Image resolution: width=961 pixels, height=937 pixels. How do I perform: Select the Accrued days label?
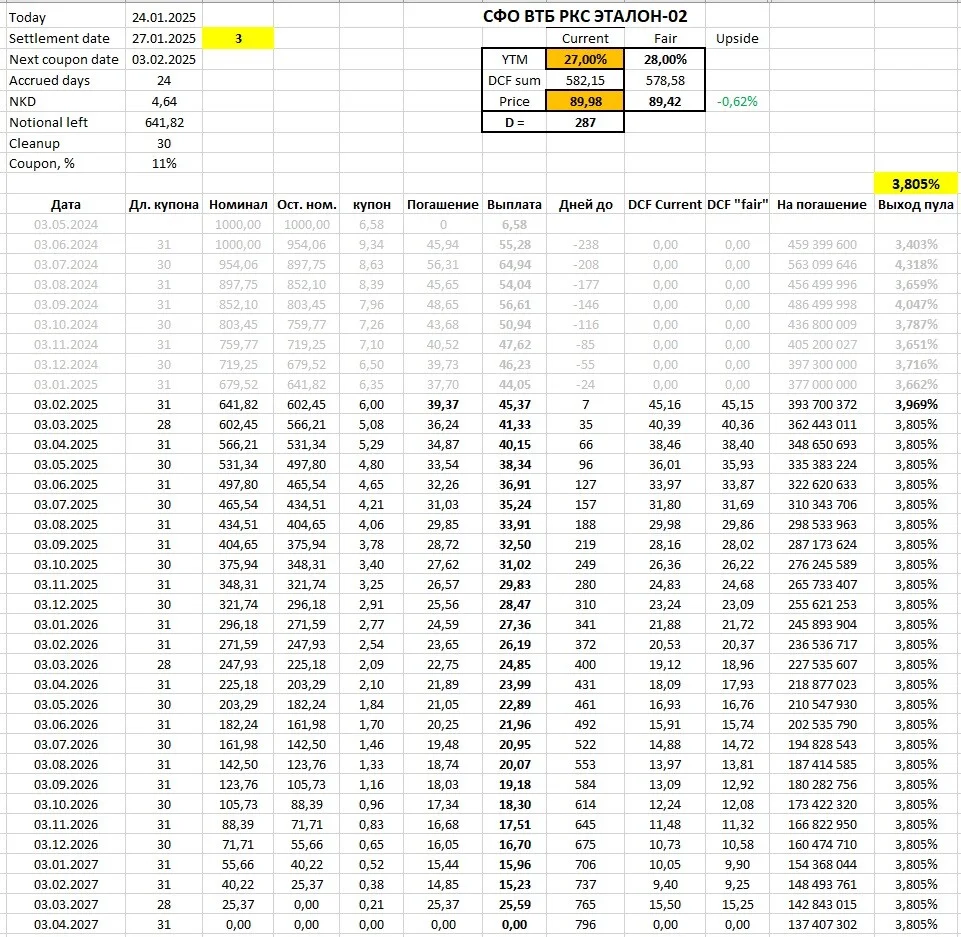click(x=49, y=80)
